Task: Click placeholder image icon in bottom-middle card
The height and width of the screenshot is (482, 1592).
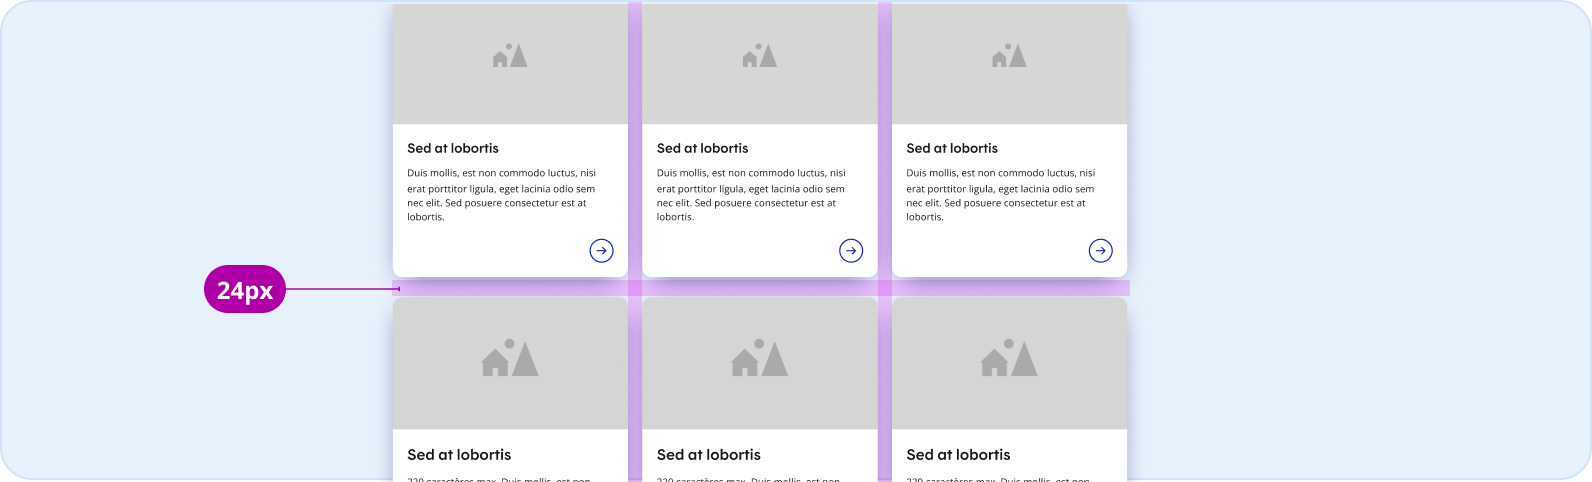Action: pyautogui.click(x=760, y=358)
